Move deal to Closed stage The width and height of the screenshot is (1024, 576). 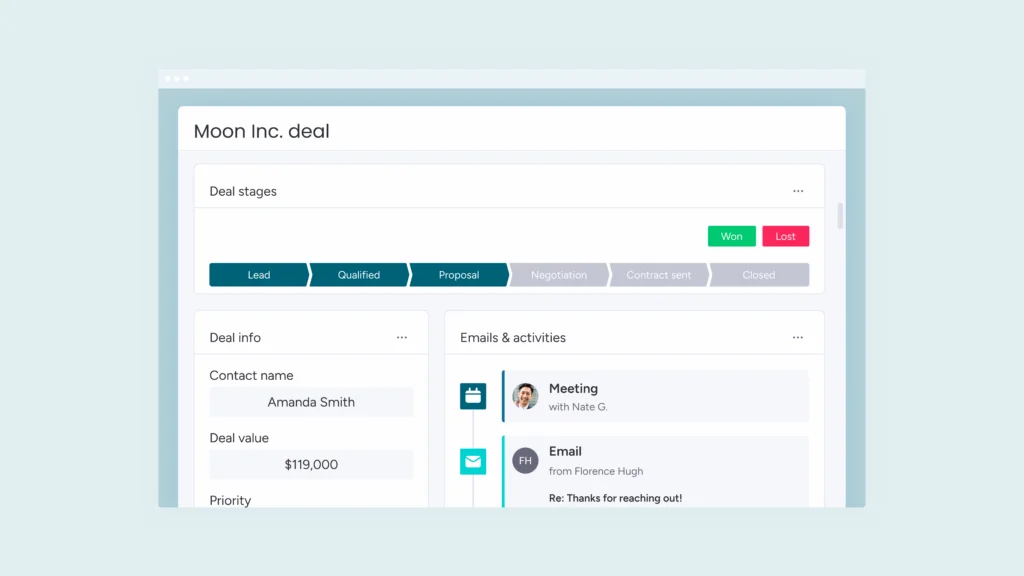click(x=759, y=275)
